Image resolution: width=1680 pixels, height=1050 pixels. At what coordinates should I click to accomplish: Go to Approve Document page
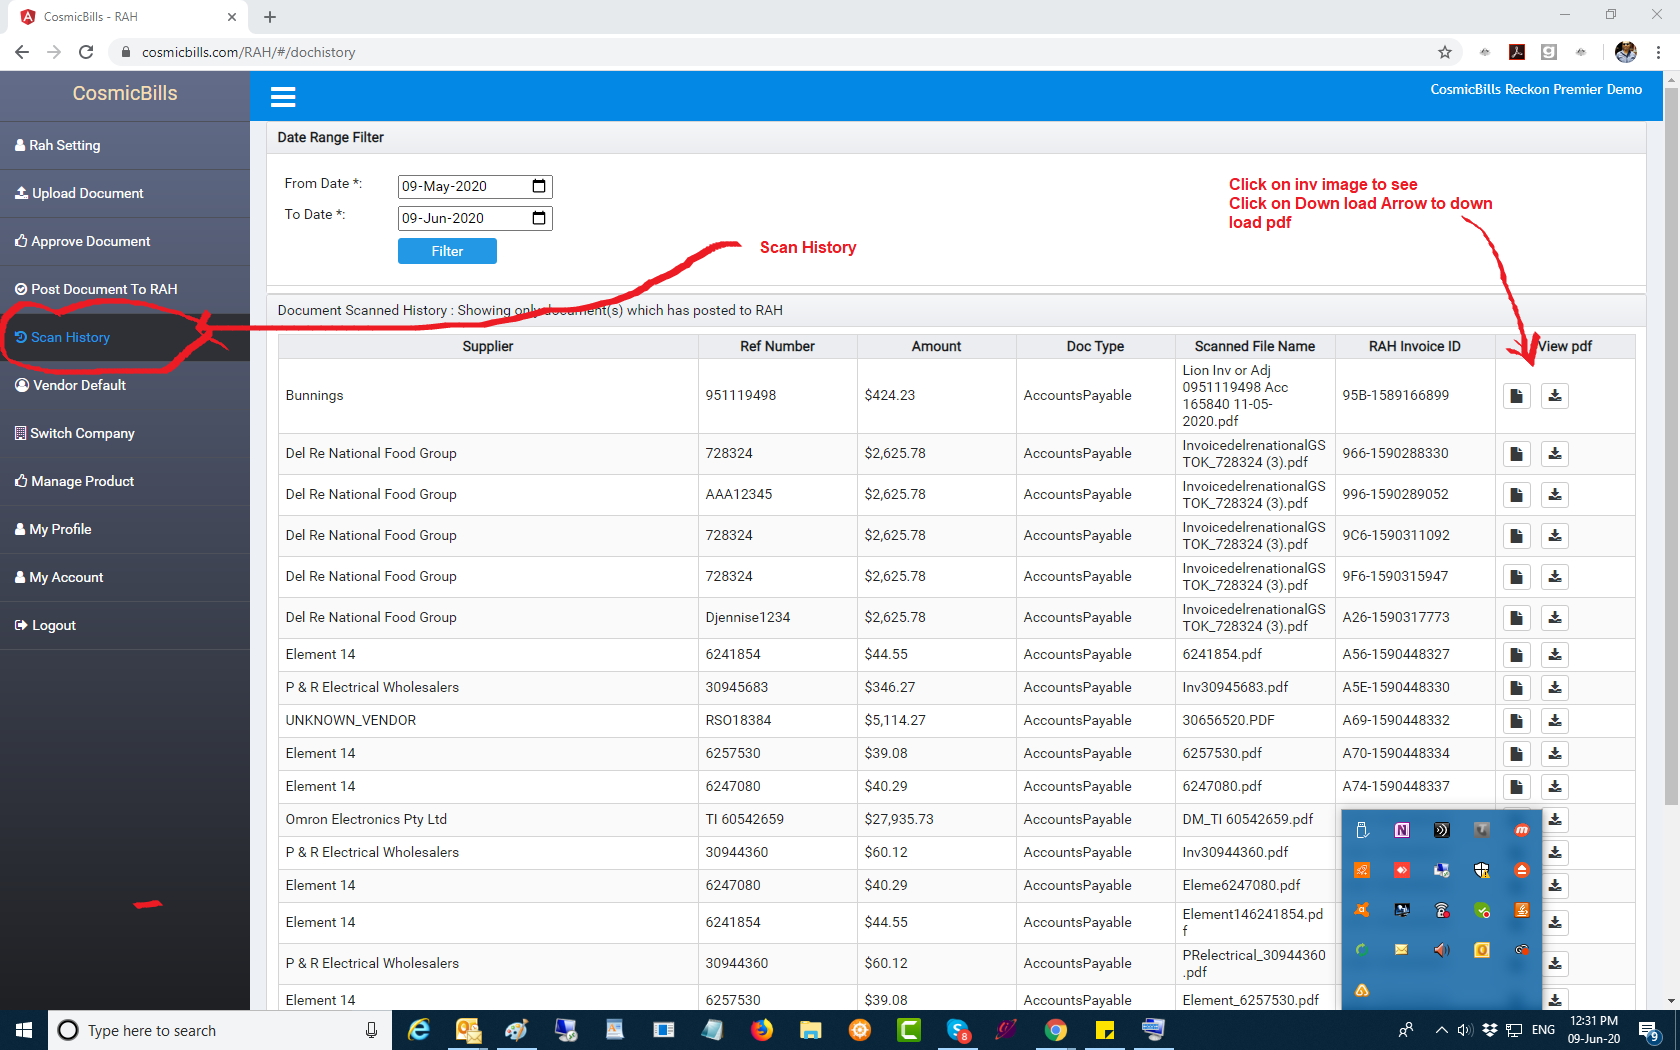point(90,241)
